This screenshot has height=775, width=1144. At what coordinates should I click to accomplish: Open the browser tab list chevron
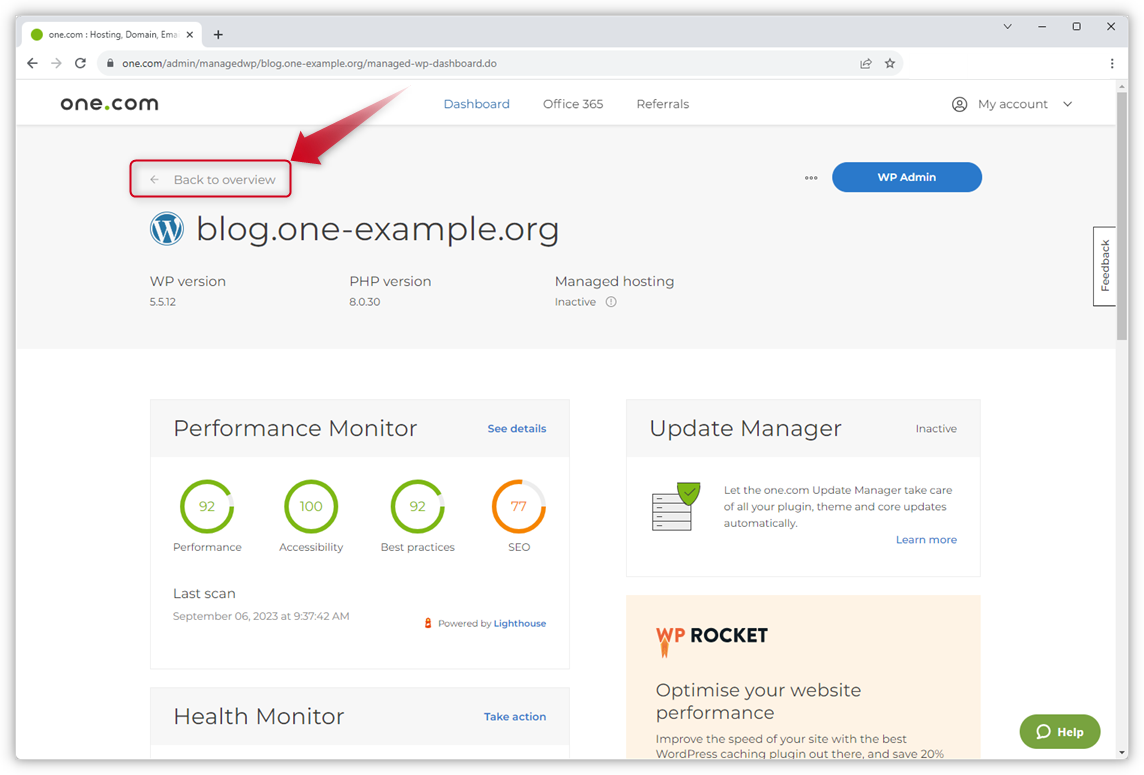(x=1007, y=26)
